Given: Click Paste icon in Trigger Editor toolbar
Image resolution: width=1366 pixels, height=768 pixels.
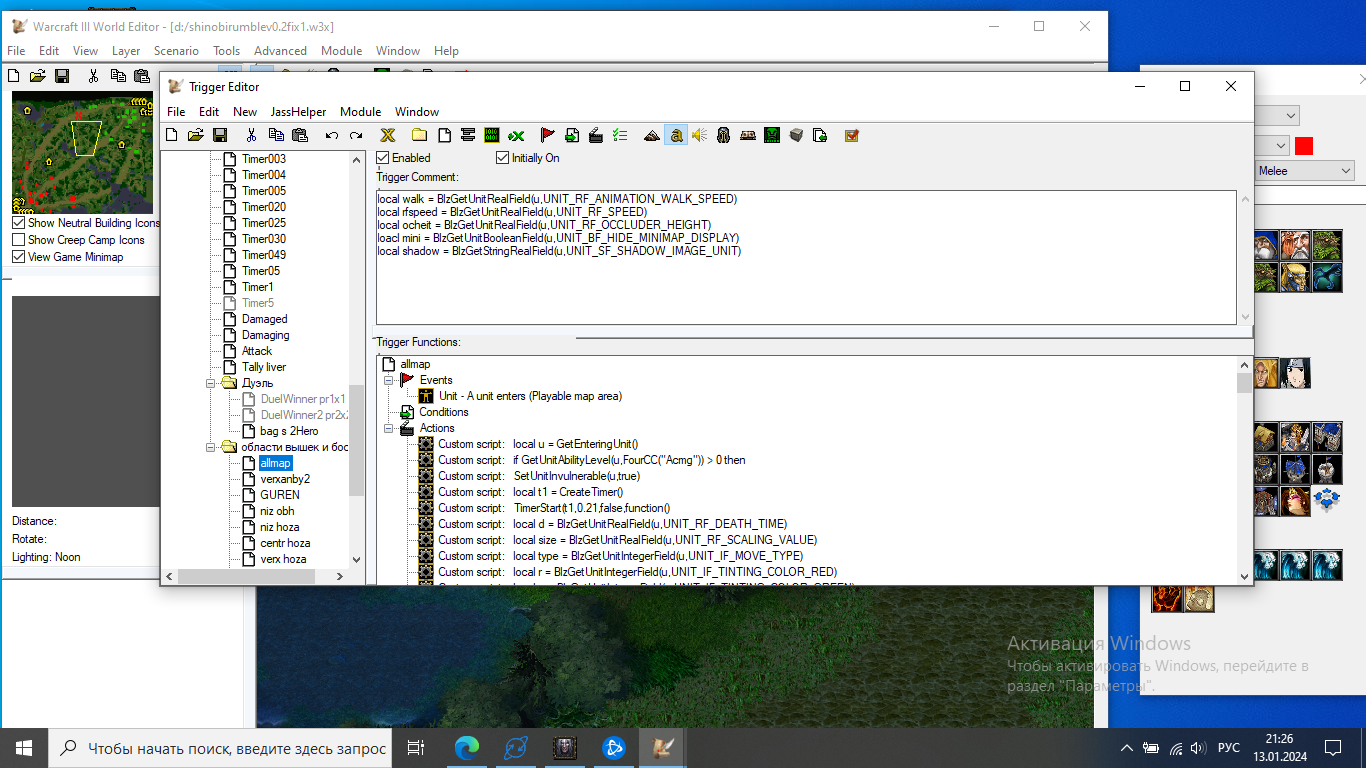Looking at the screenshot, I should (300, 136).
